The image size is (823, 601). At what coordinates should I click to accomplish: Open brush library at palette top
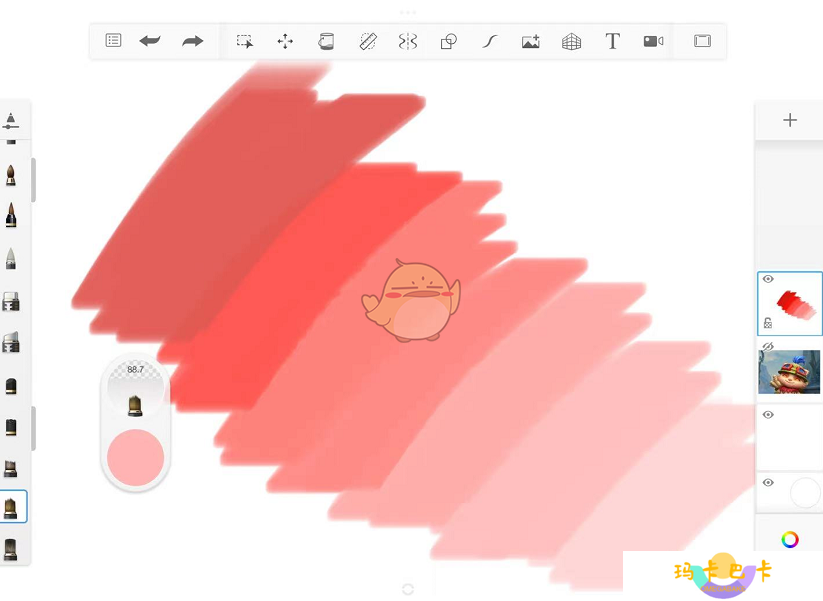pyautogui.click(x=11, y=121)
